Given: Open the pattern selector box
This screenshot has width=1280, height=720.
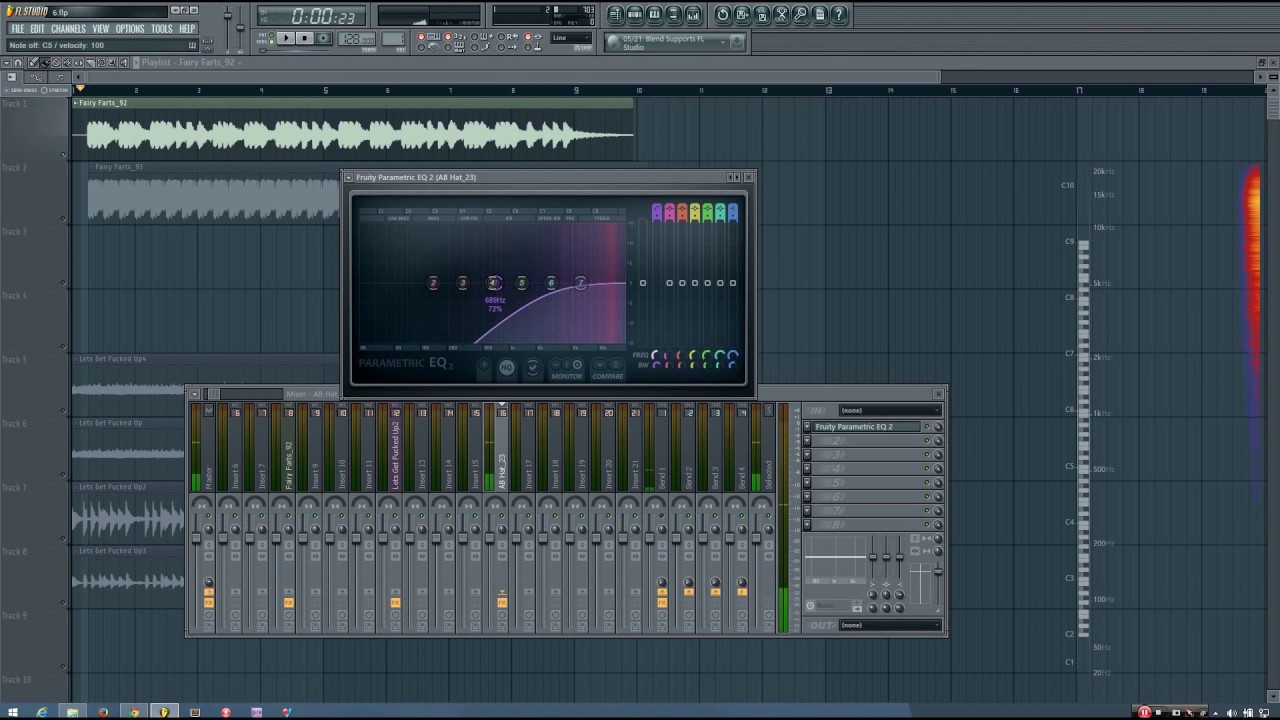Looking at the screenshot, I should (x=393, y=38).
